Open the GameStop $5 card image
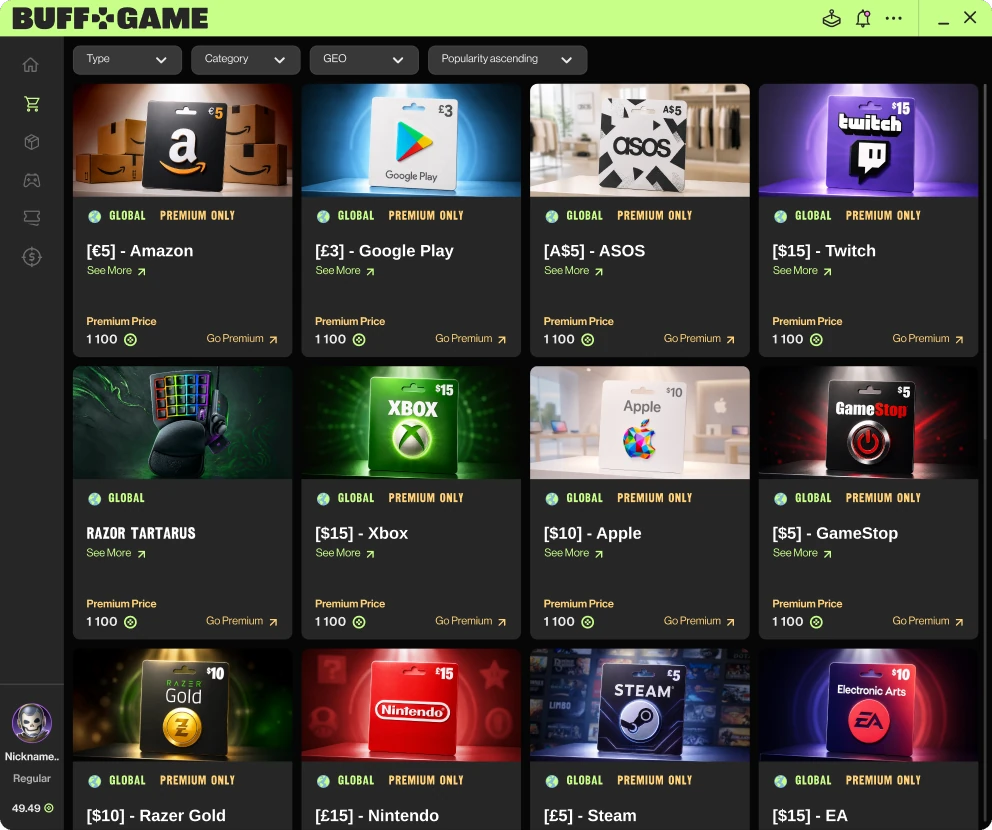The width and height of the screenshot is (992, 830). click(869, 423)
